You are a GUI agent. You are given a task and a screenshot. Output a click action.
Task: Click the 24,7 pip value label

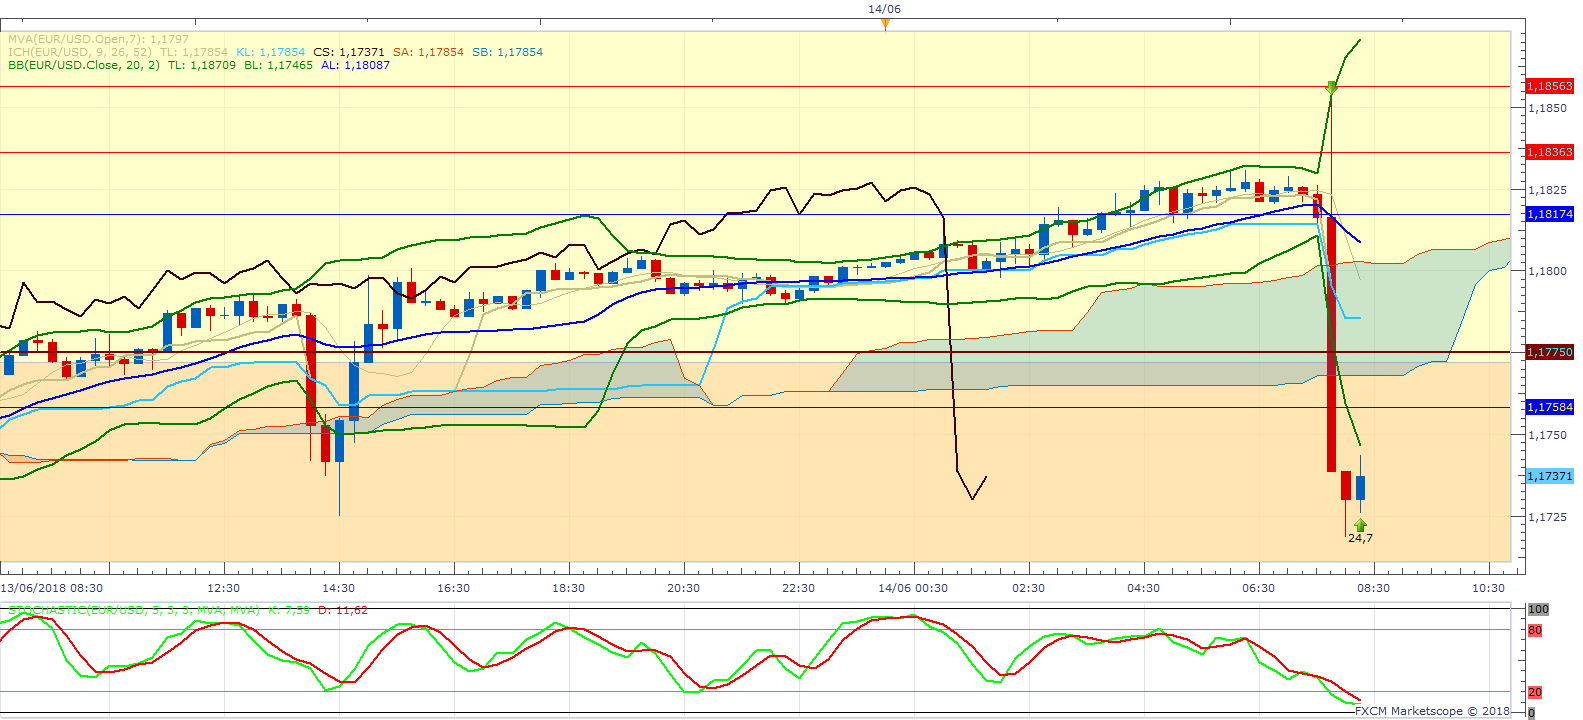(x=1360, y=538)
